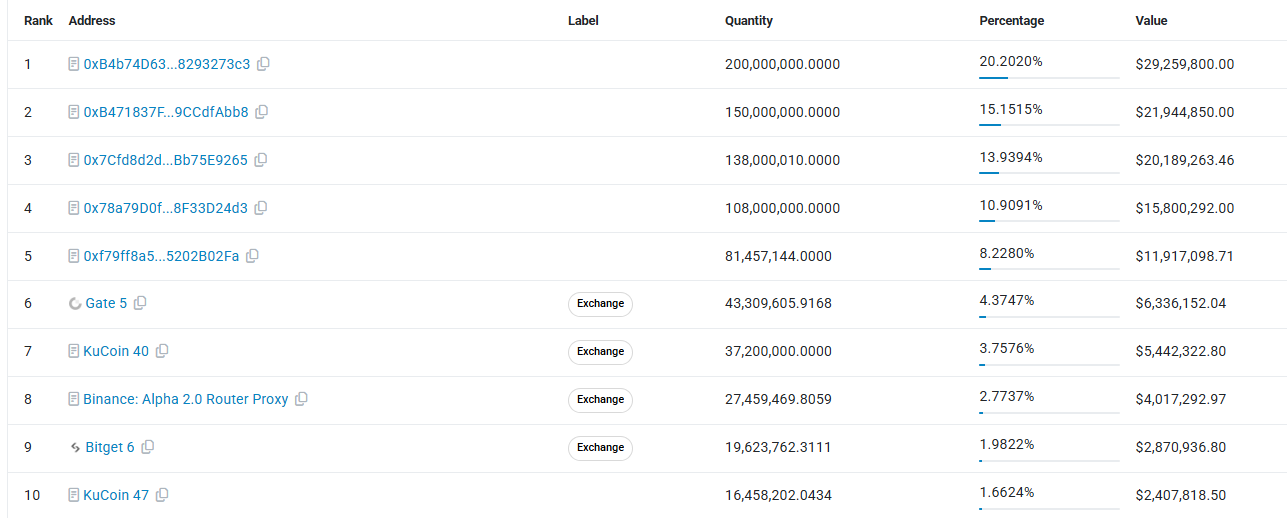Click contract icon beside 0xf79ff8a5...5202B02Fa
Screen dimensions: 1287x518
74,256
